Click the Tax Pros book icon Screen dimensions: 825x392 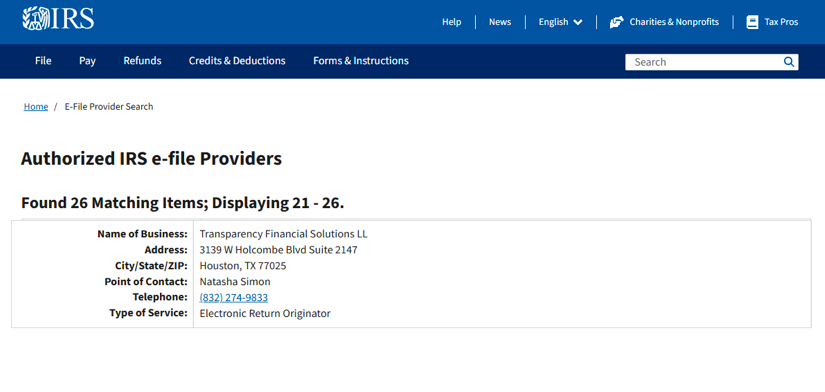(752, 22)
